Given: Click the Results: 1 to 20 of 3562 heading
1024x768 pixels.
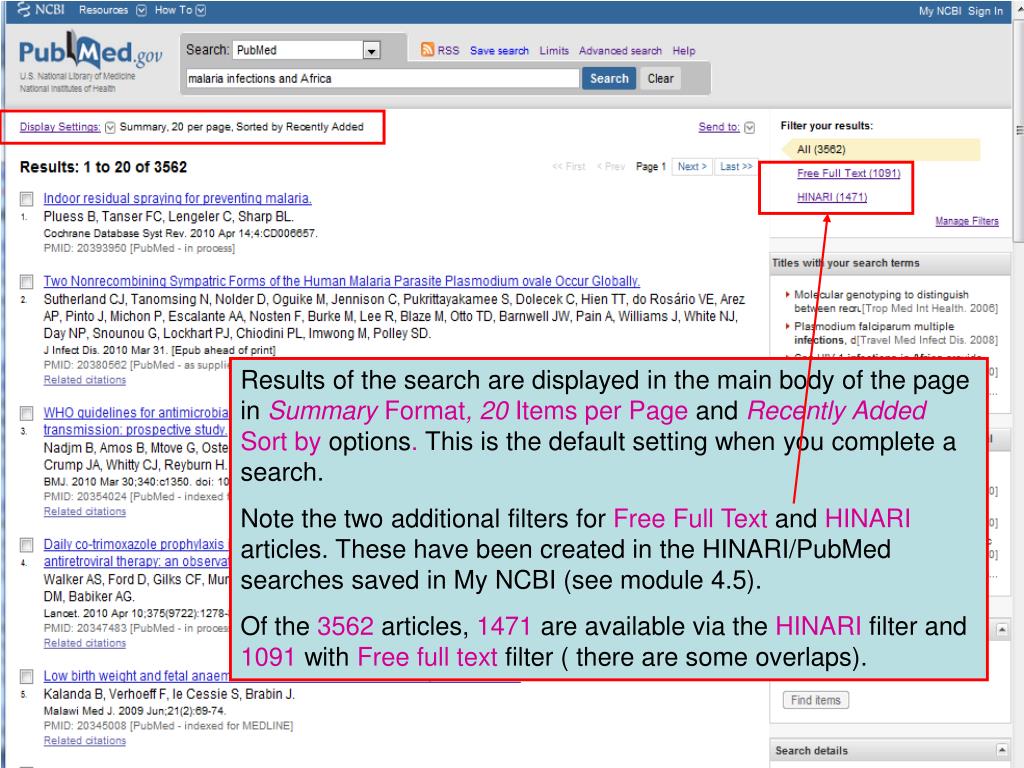Looking at the screenshot, I should 103,167.
